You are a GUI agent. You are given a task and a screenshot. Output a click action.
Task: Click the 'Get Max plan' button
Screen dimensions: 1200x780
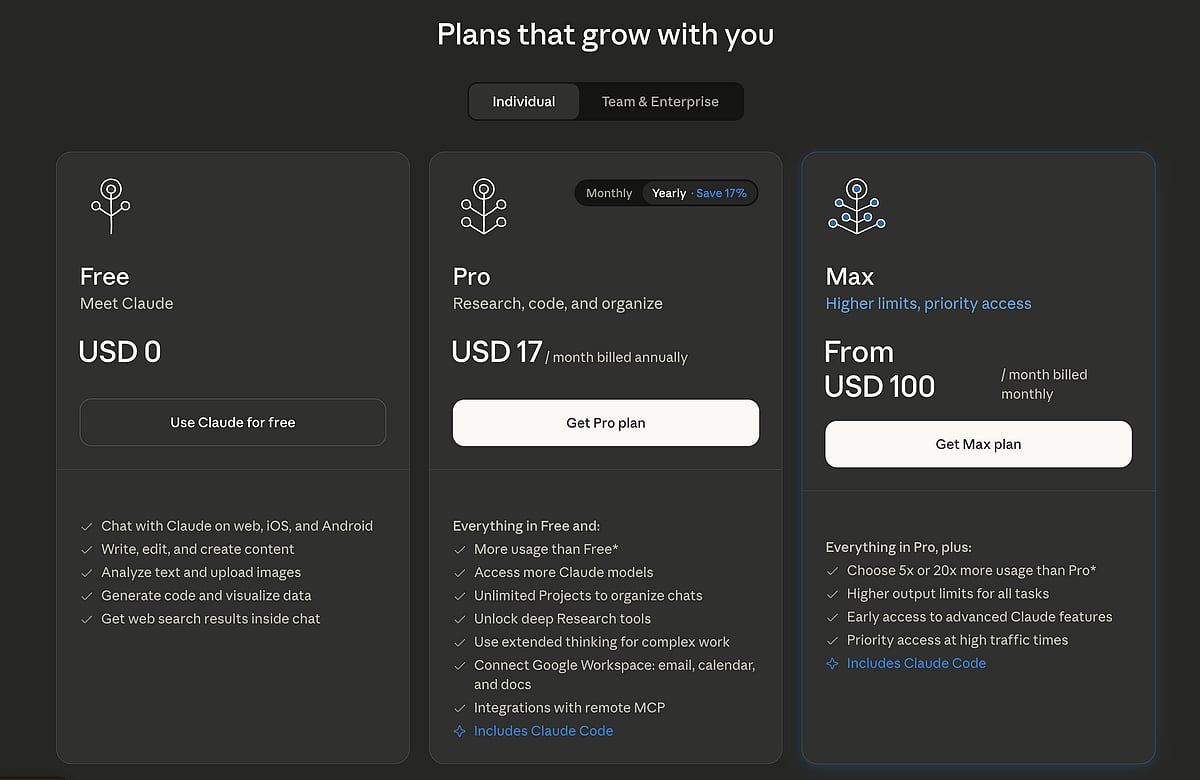(x=978, y=444)
